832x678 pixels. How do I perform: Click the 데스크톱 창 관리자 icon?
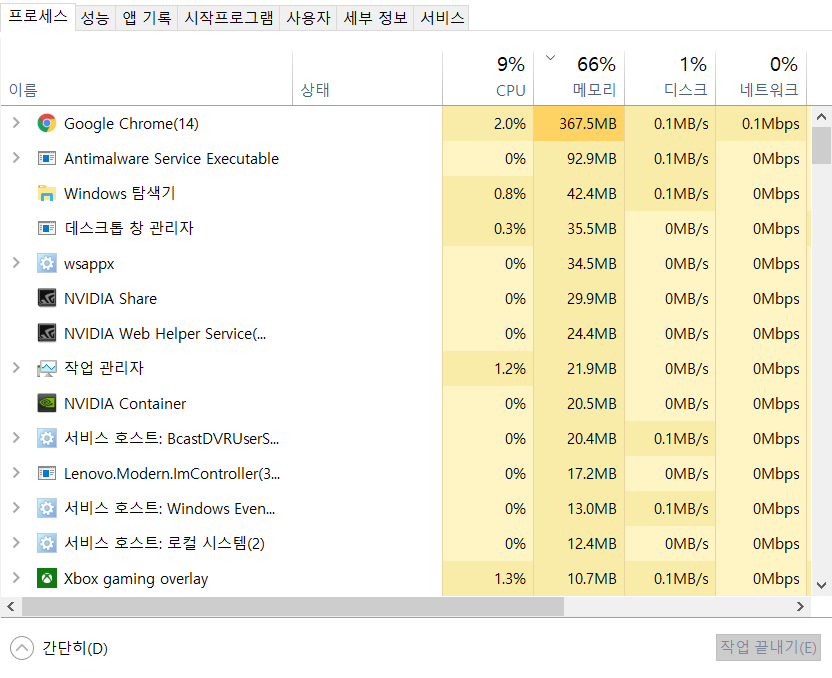(x=47, y=228)
